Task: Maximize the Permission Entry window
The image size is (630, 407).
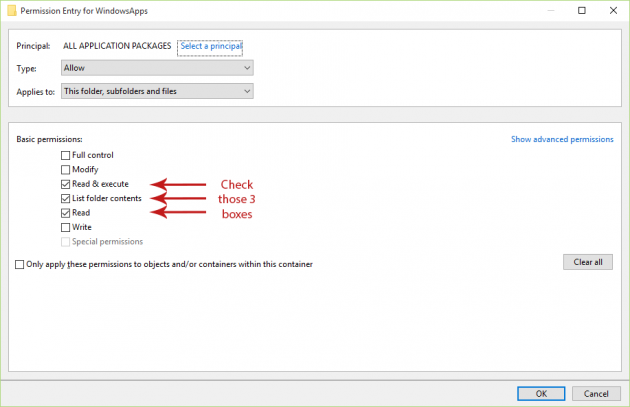Action: [582, 10]
